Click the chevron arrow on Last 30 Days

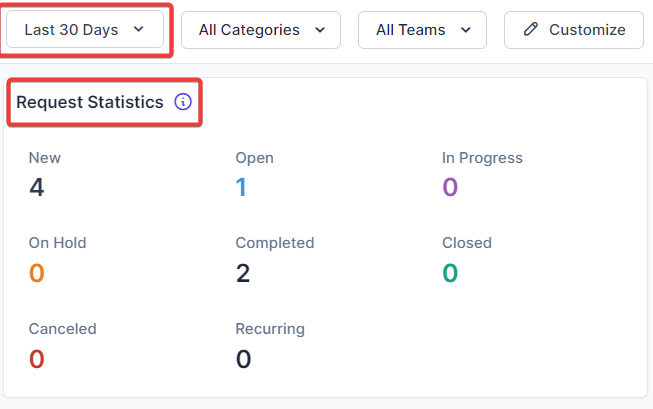139,30
